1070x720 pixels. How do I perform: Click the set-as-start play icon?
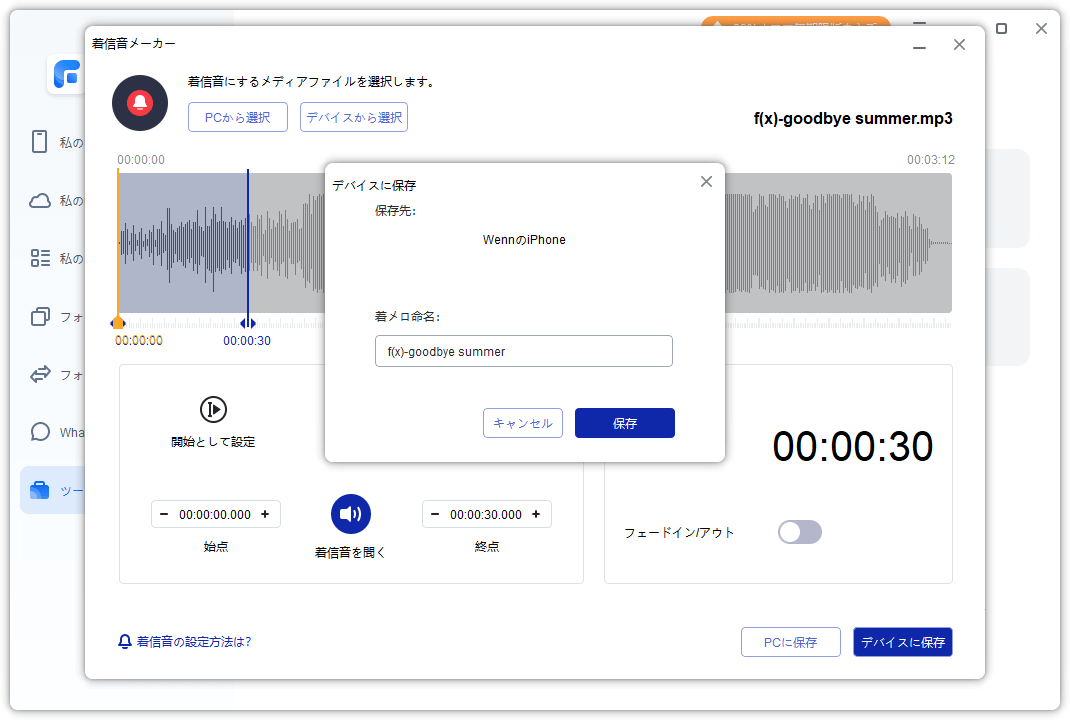tap(213, 409)
